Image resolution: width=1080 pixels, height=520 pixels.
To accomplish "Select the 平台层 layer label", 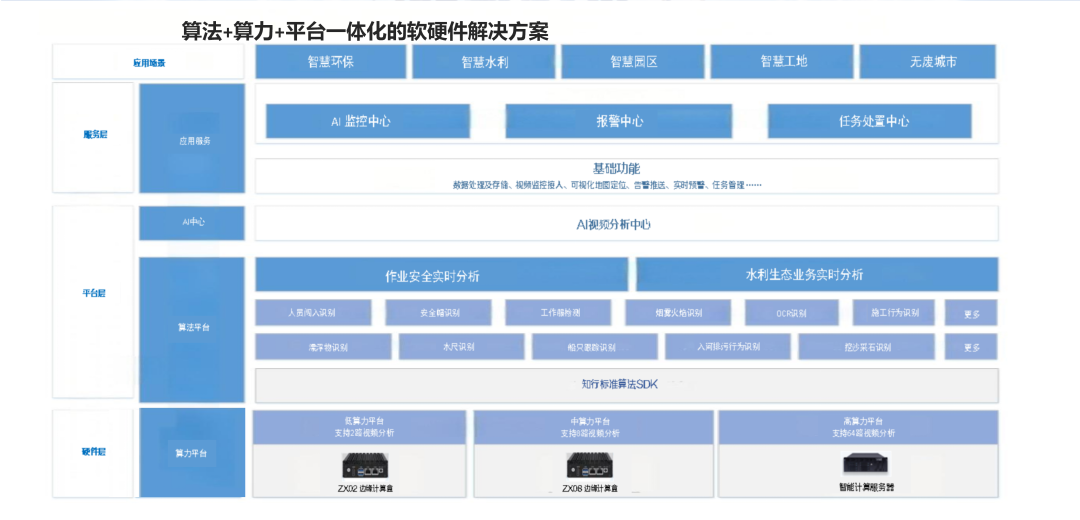I will coord(93,301).
